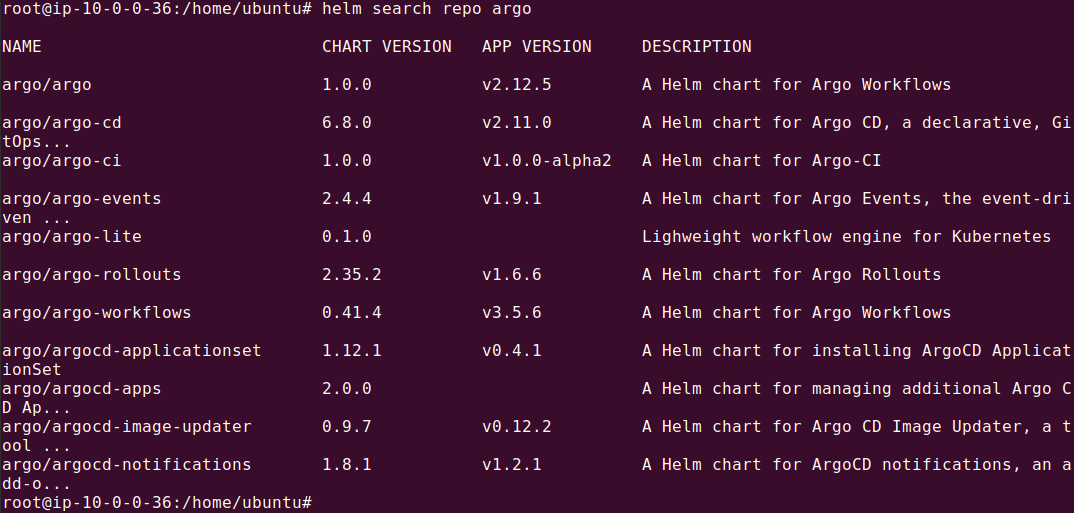Click the 'Lighweight workflow engine for Kubernetes' description
1074x513 pixels.
click(846, 237)
